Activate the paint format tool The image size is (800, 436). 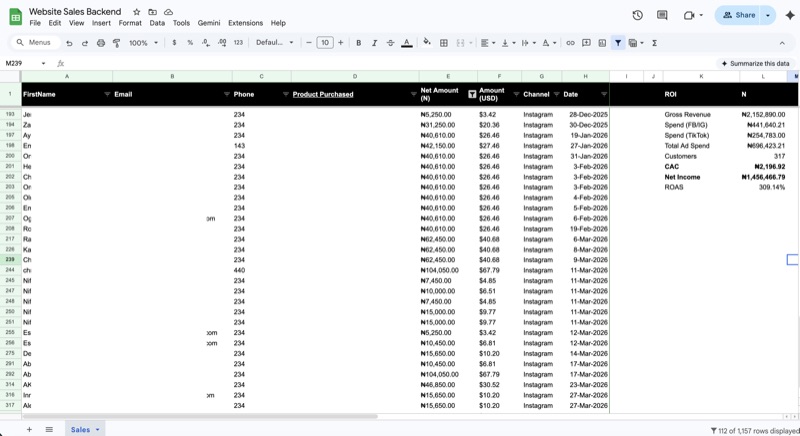116,43
